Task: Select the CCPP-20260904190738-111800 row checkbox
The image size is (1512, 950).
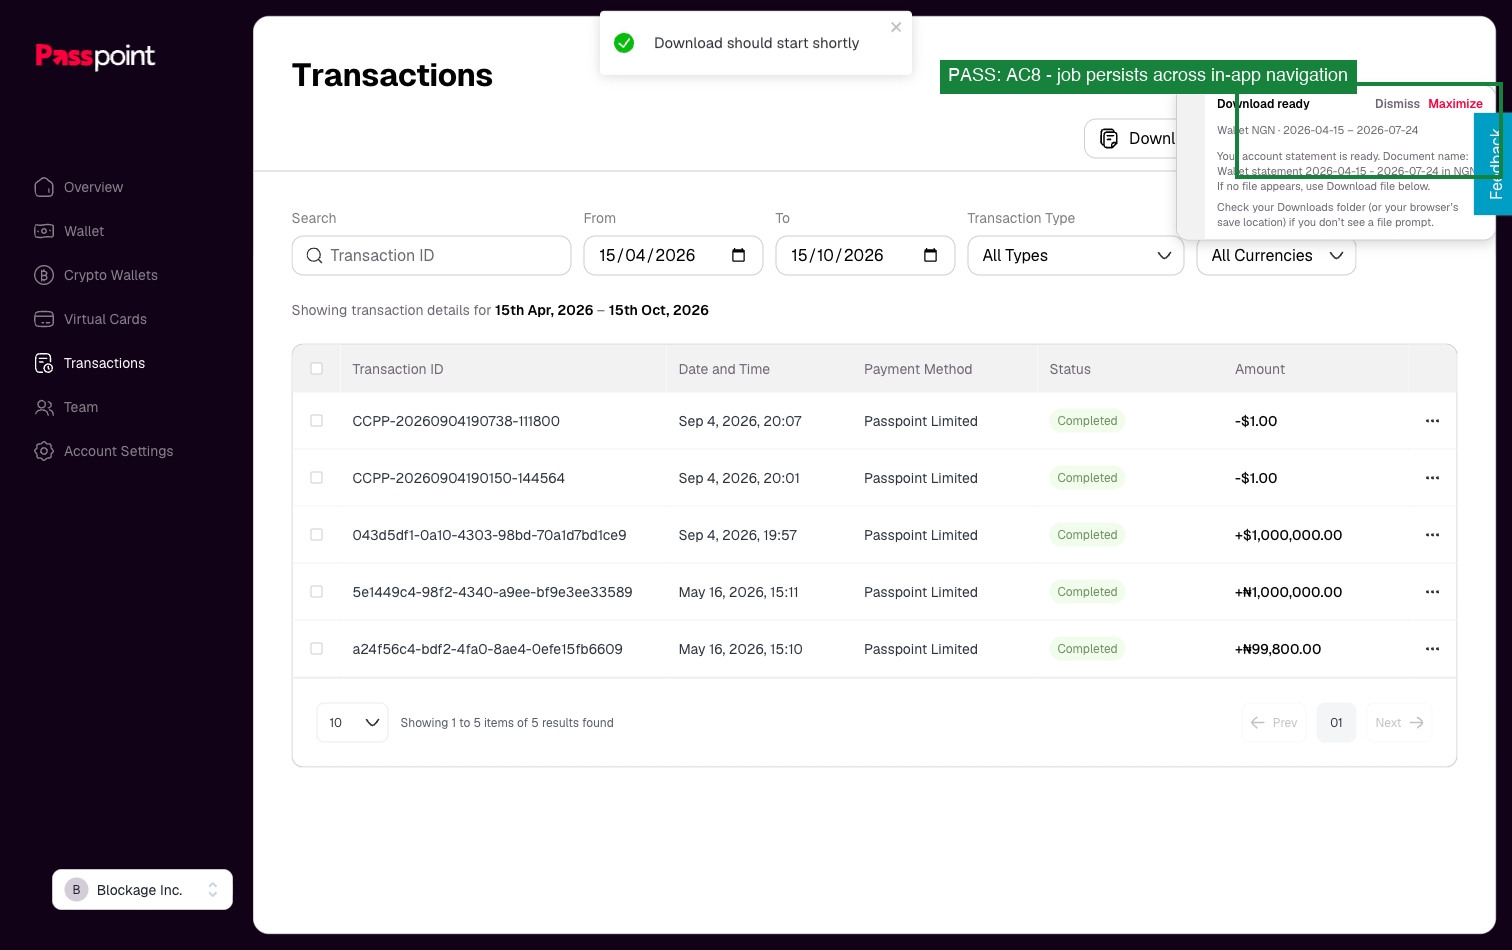Action: point(317,421)
